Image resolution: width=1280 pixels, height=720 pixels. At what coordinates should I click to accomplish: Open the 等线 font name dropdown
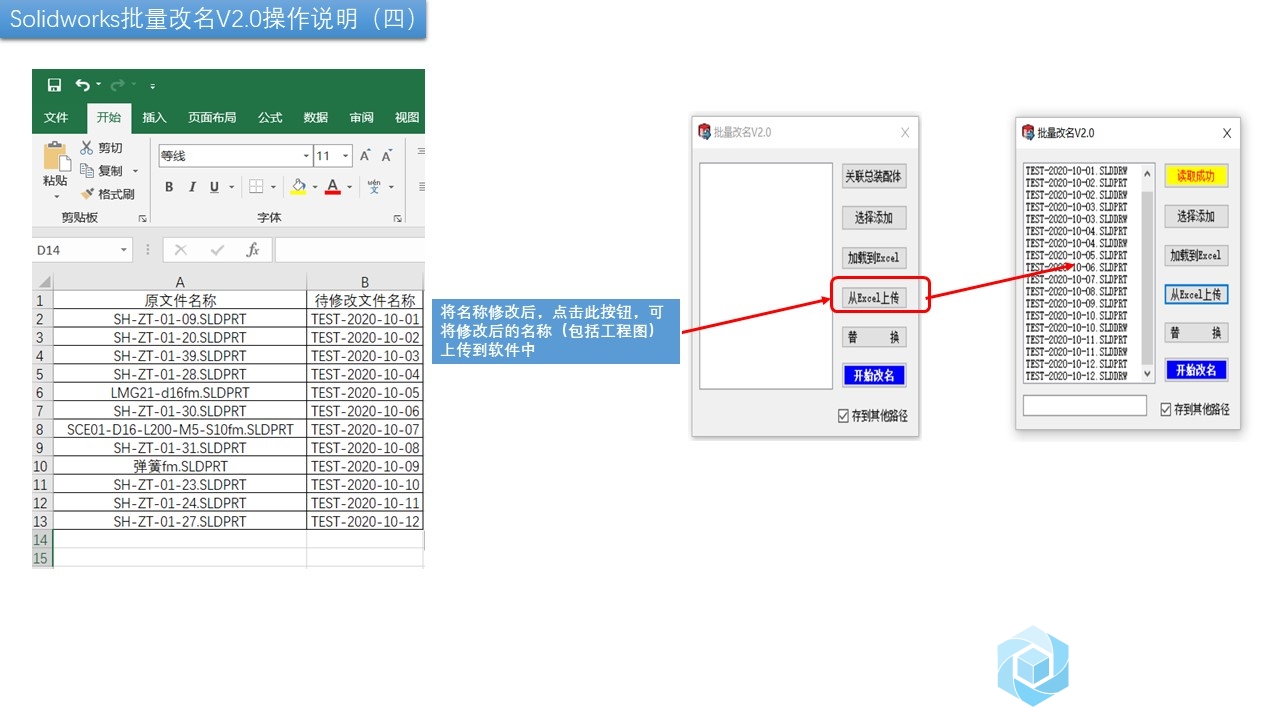[306, 156]
